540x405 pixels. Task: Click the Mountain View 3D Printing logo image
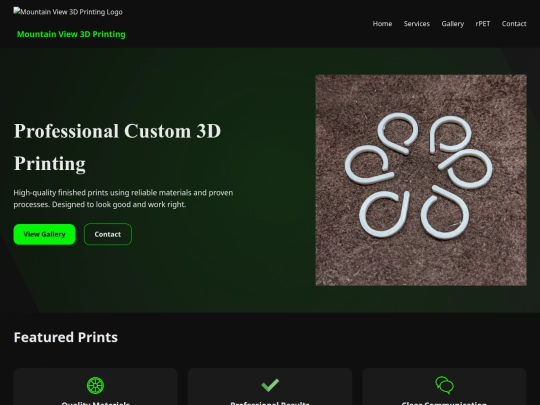pos(68,12)
